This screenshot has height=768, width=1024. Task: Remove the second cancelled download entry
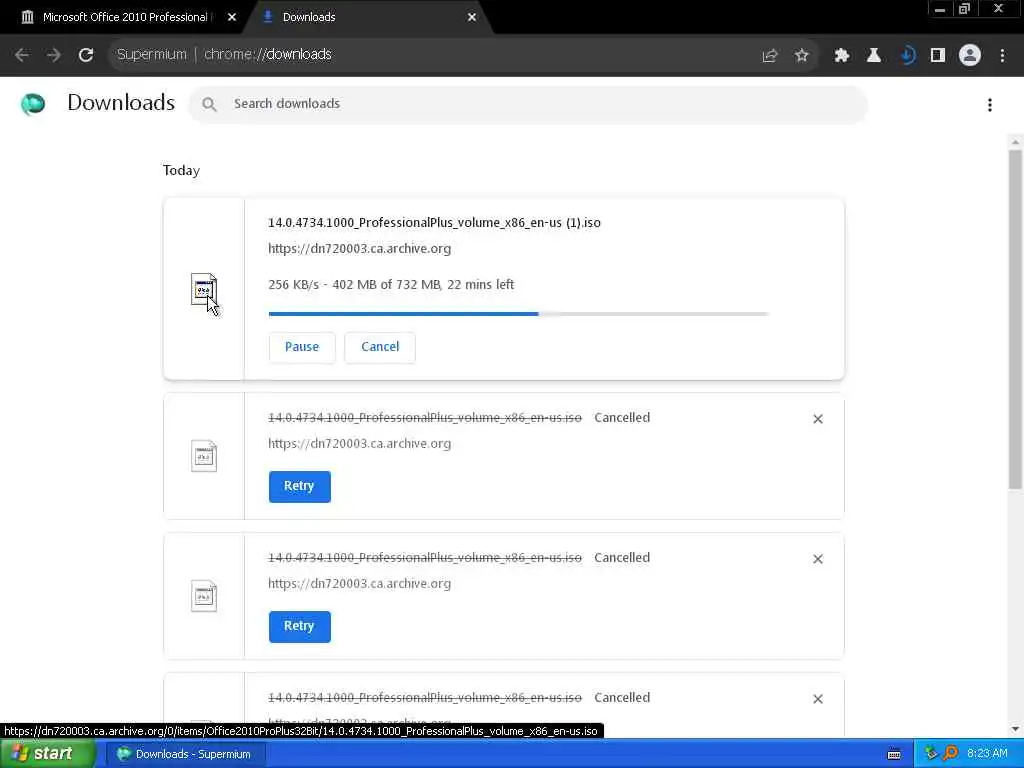(x=818, y=559)
